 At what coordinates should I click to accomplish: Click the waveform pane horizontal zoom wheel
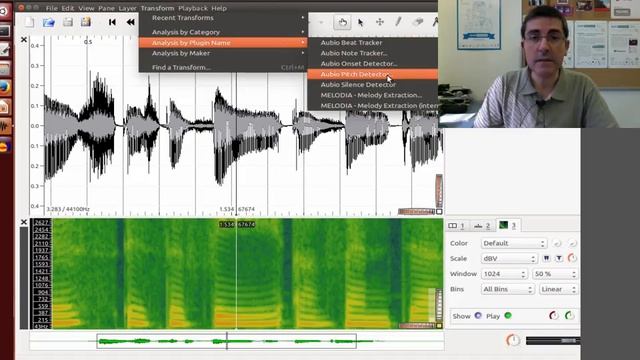416,211
